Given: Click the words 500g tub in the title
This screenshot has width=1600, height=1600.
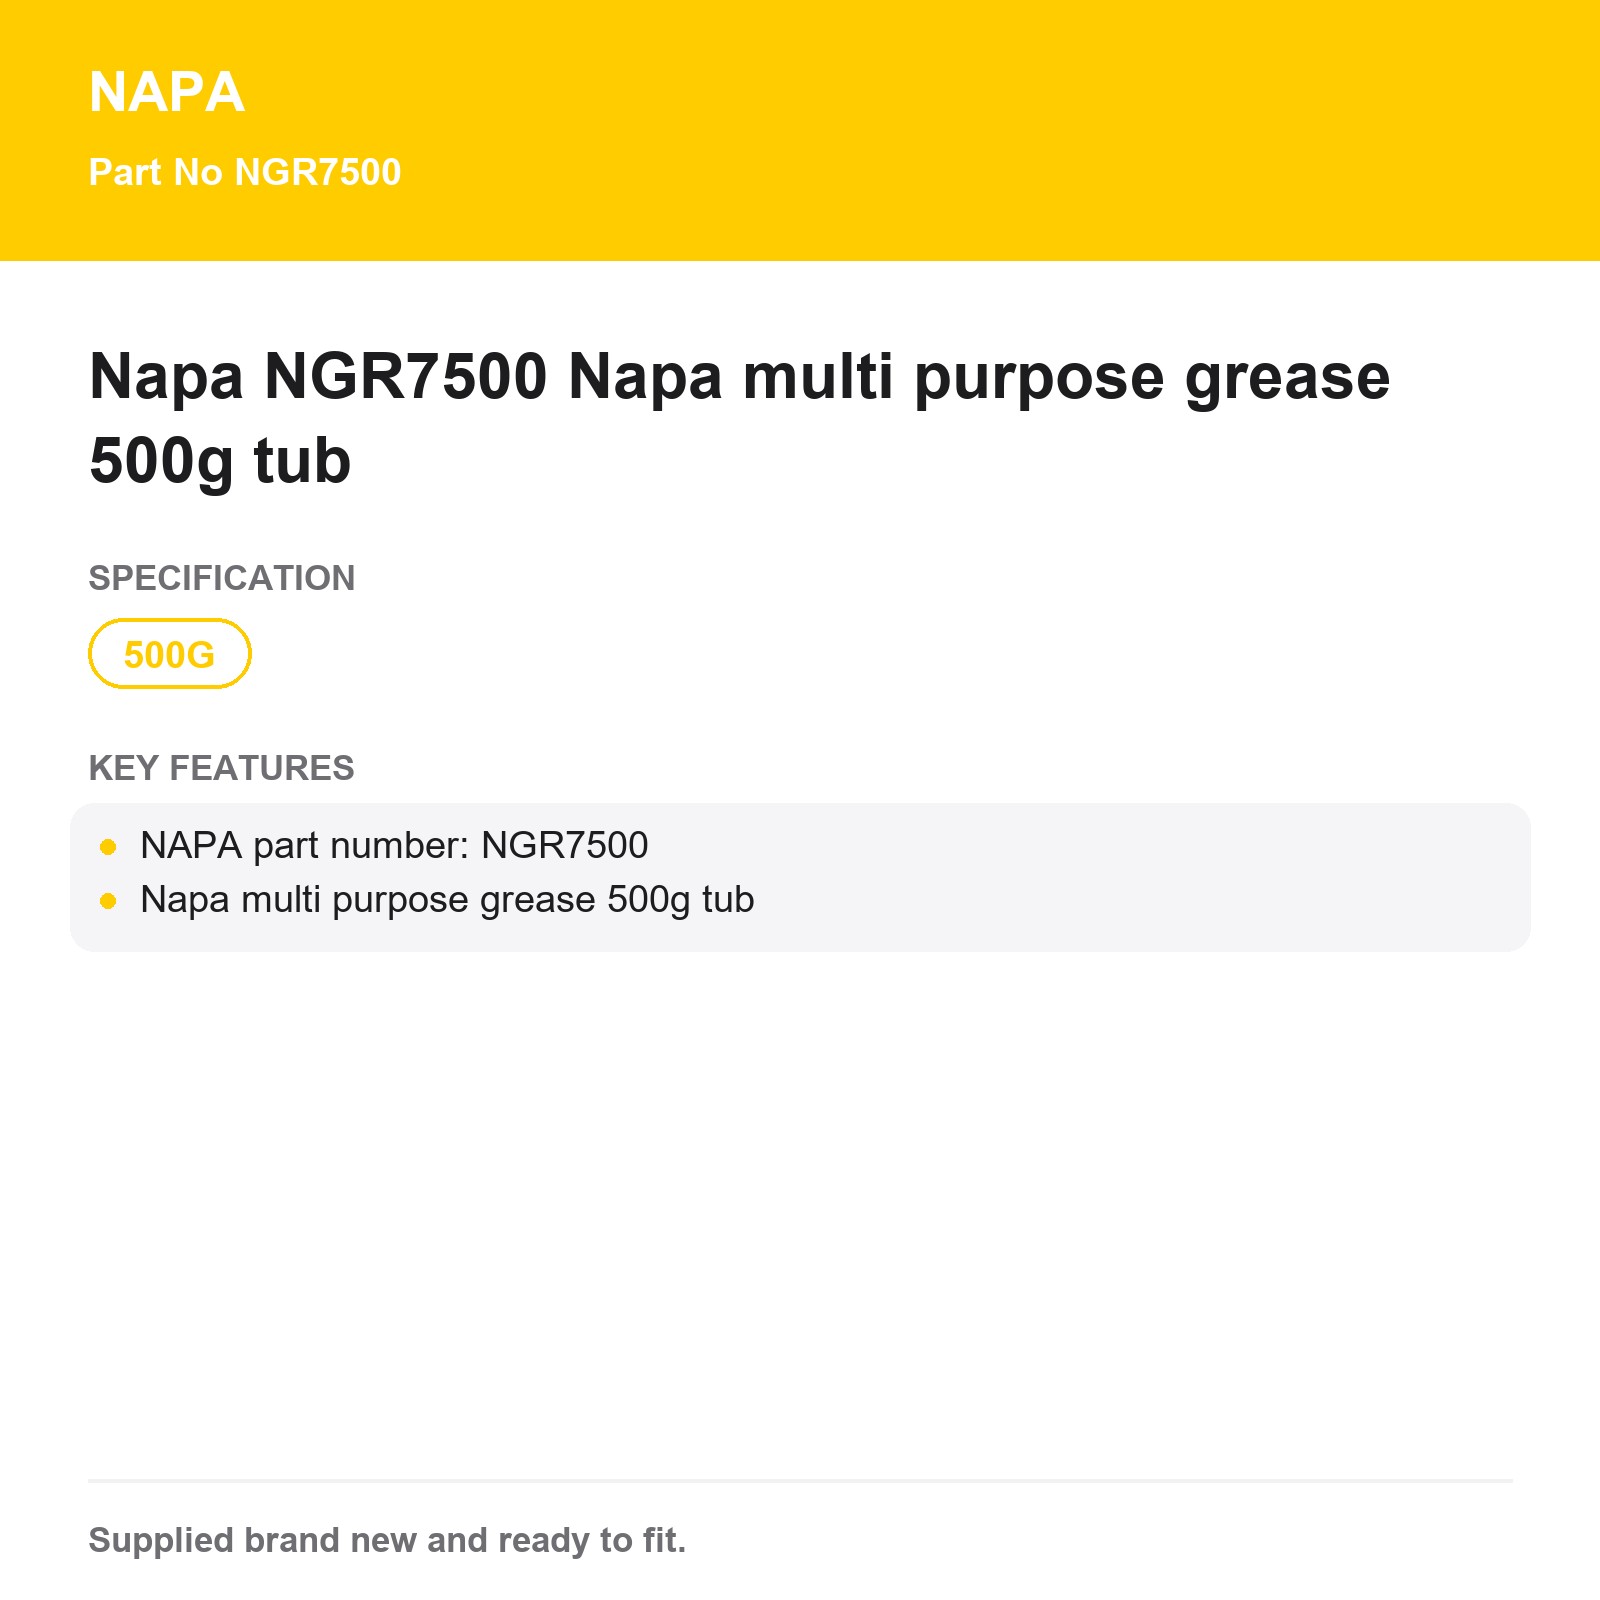Looking at the screenshot, I should pyautogui.click(x=220, y=461).
